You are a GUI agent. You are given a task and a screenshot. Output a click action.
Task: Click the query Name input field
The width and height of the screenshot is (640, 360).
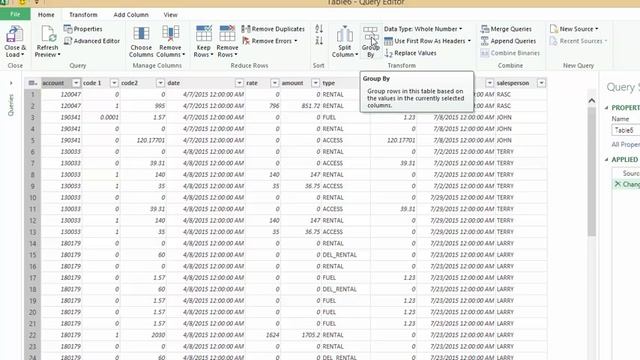pos(626,131)
